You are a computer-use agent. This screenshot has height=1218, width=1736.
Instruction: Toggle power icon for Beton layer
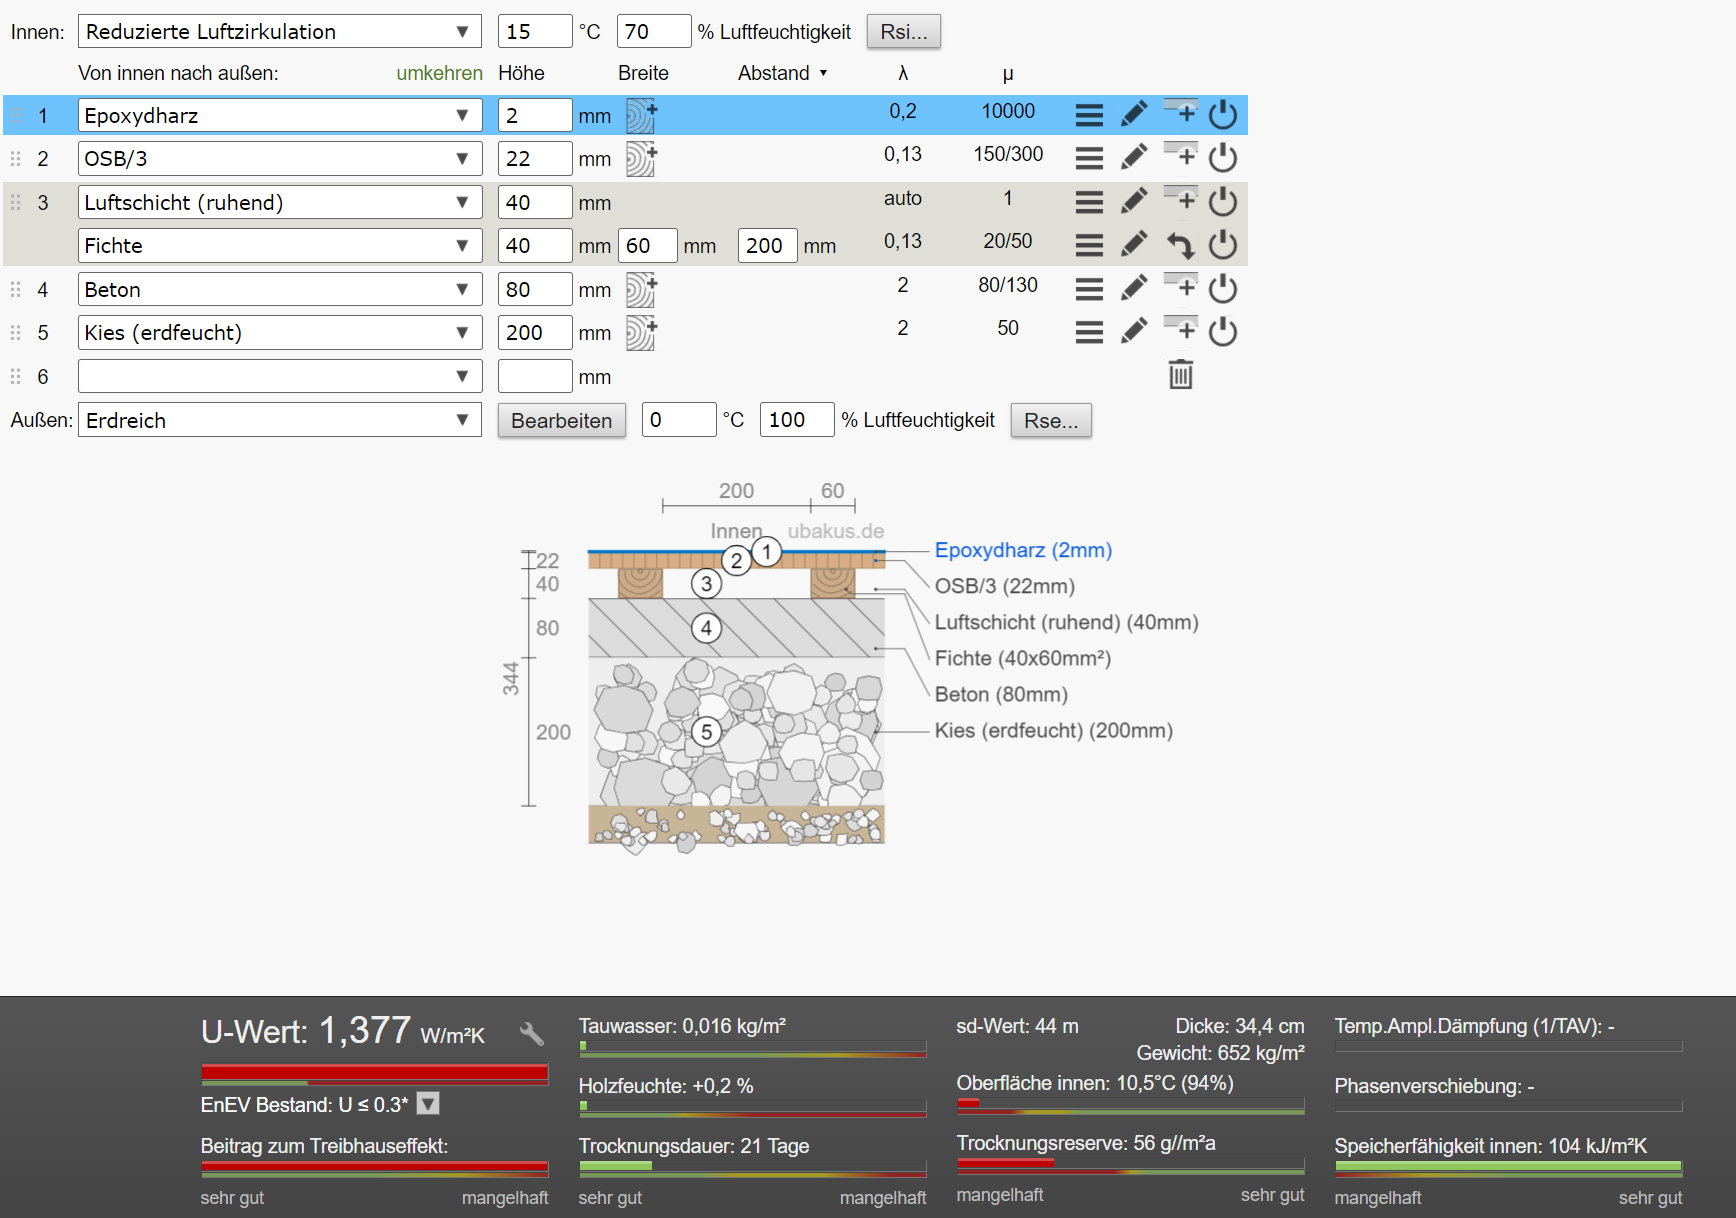1223,288
